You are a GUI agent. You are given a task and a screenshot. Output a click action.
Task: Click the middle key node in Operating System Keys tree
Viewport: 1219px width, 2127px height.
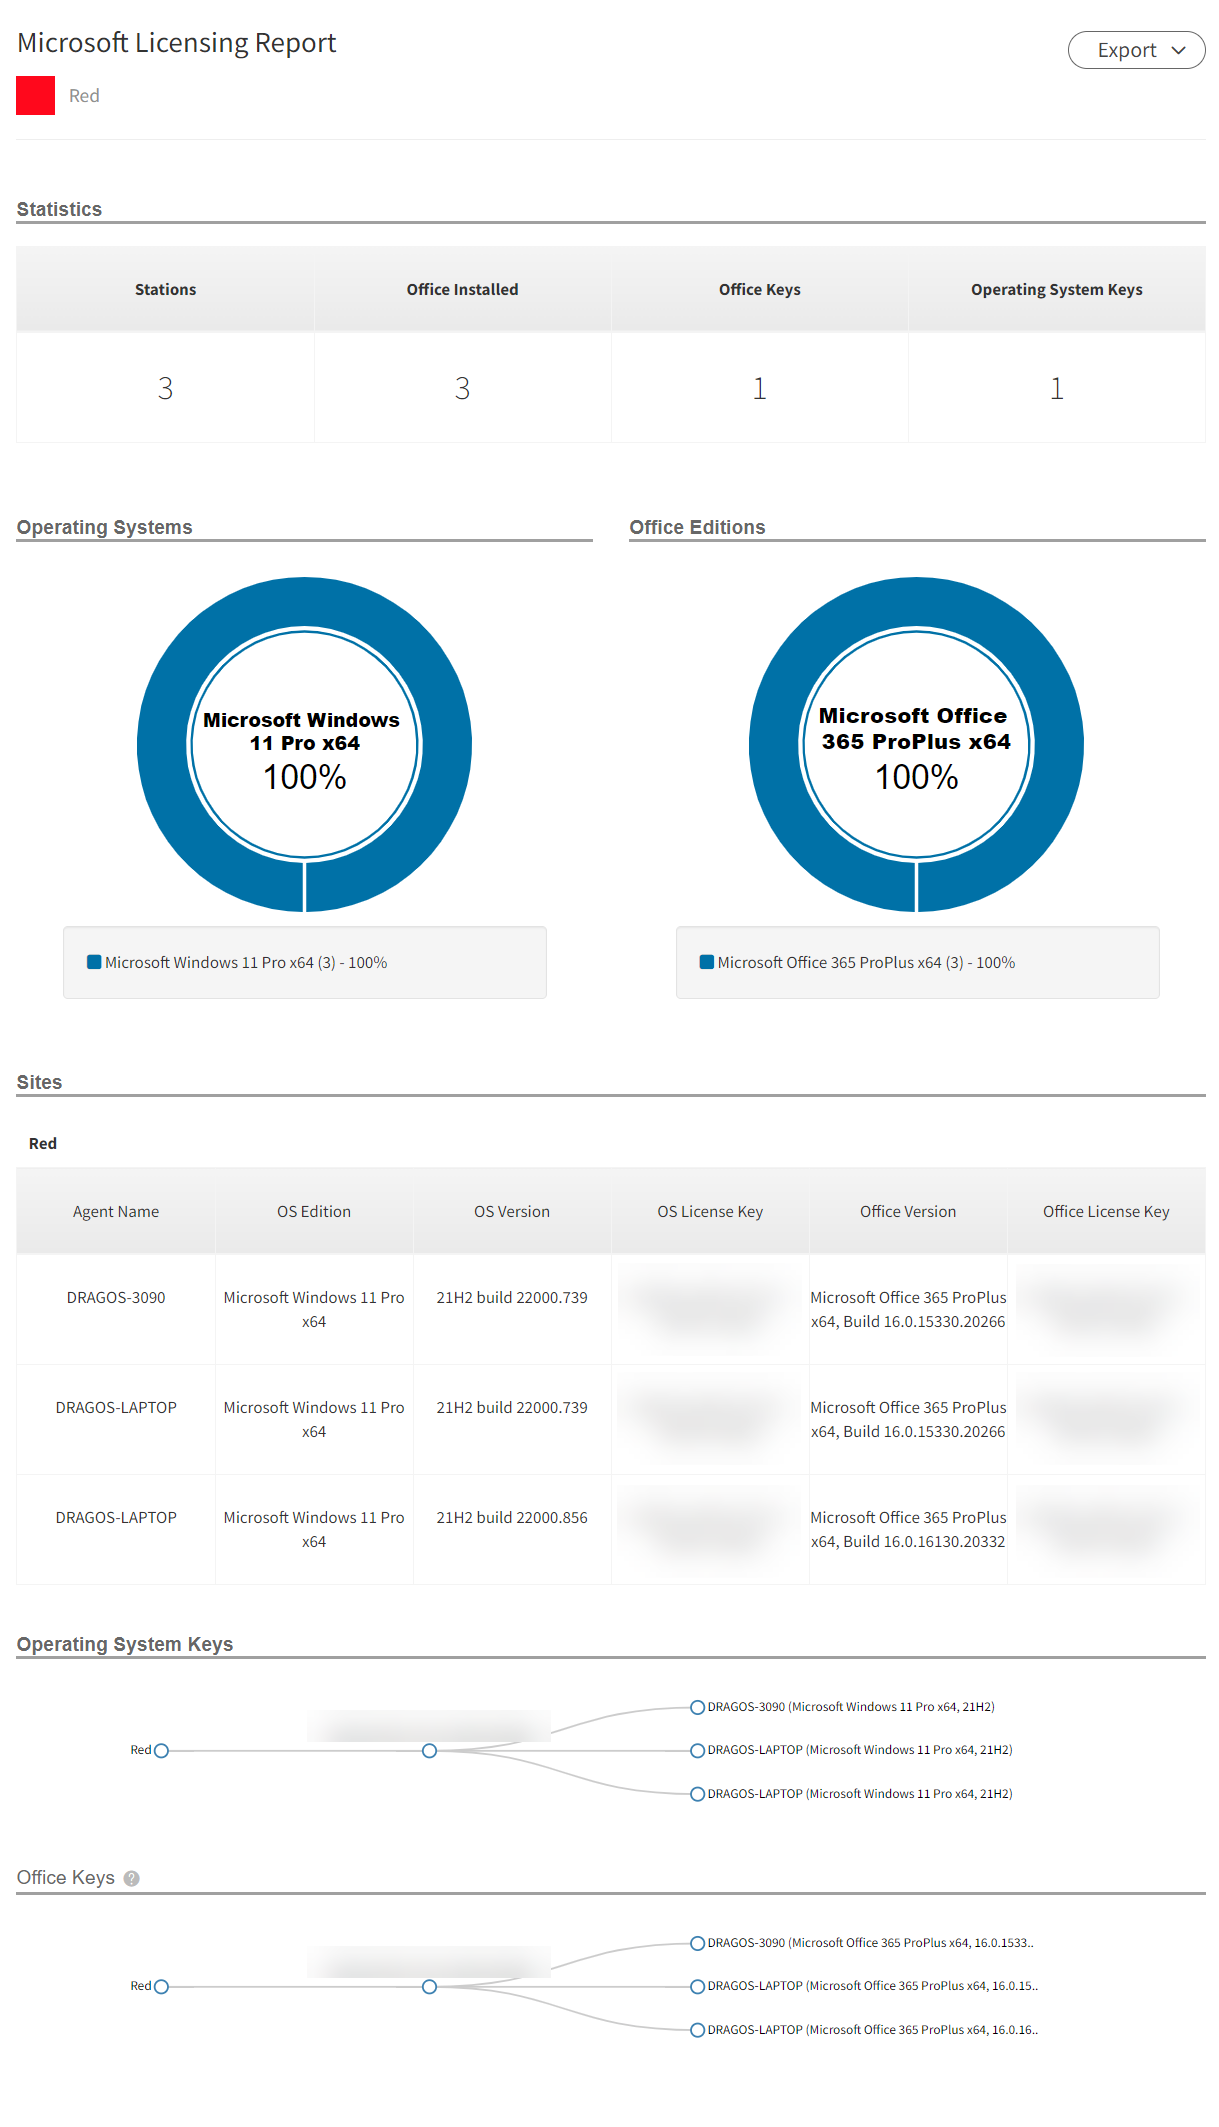tap(429, 1750)
